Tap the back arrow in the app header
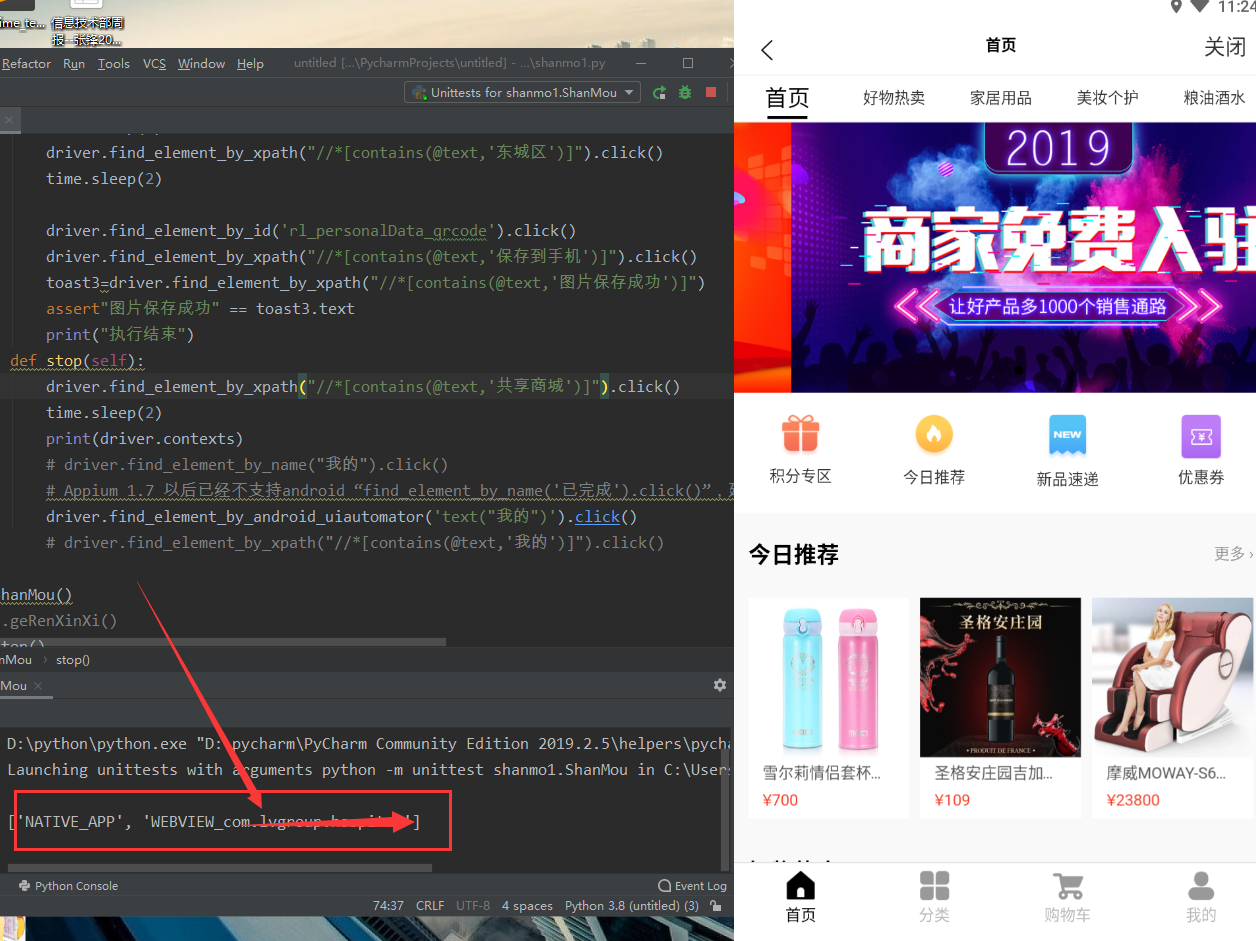The width and height of the screenshot is (1256, 941). click(x=767, y=47)
